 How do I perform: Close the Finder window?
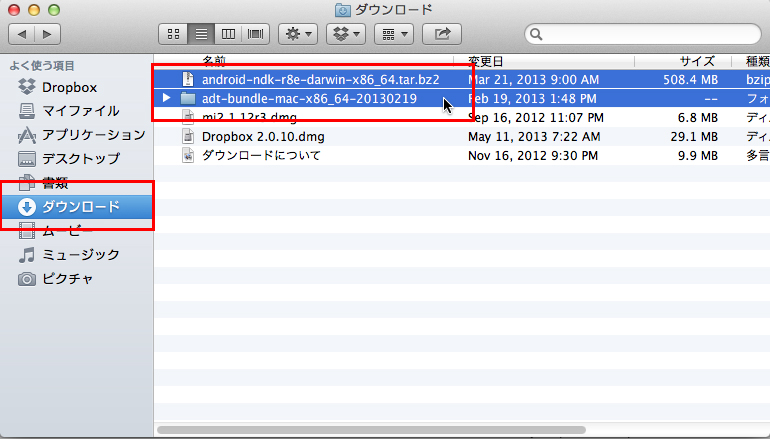point(14,9)
